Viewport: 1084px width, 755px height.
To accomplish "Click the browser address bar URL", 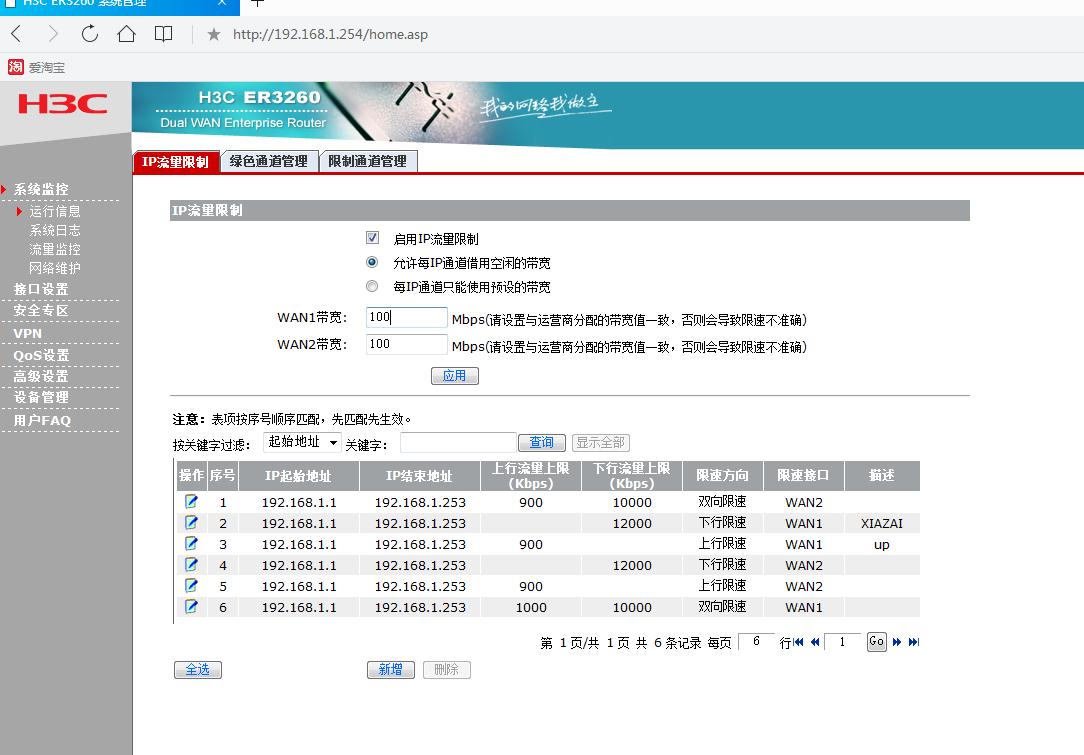I will pyautogui.click(x=330, y=34).
